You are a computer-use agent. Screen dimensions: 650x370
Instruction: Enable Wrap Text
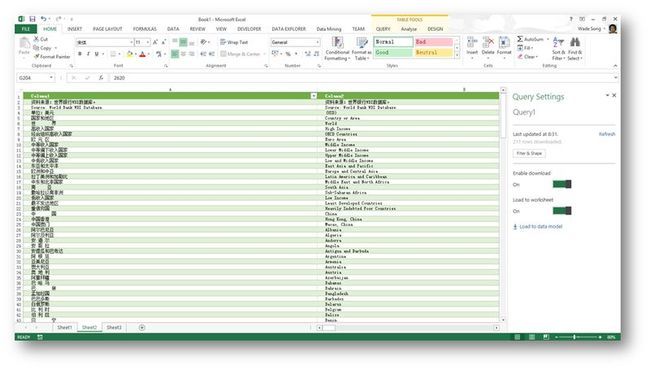click(x=234, y=42)
